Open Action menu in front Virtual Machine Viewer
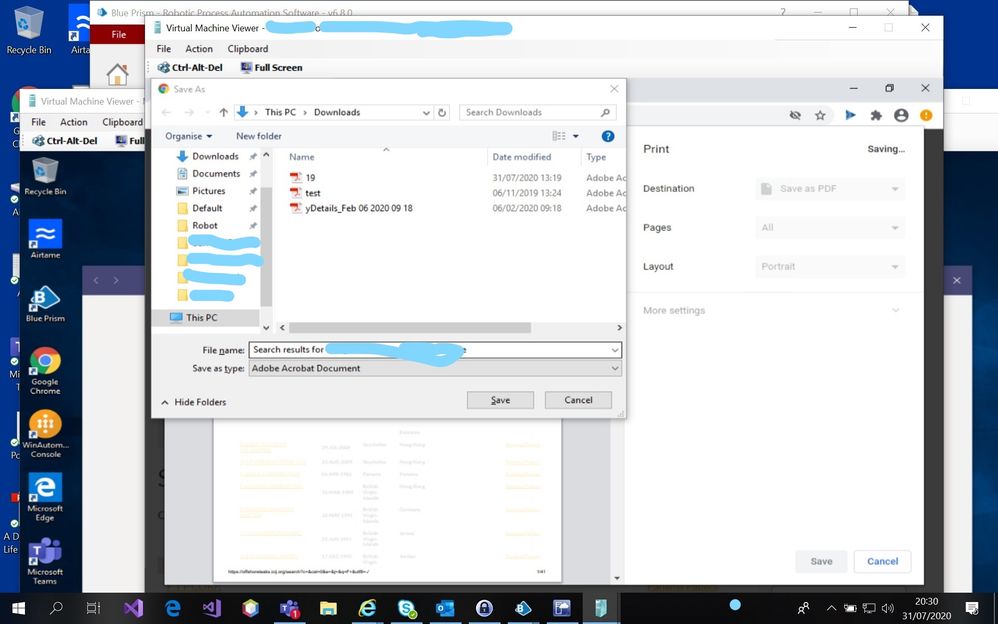 point(199,48)
